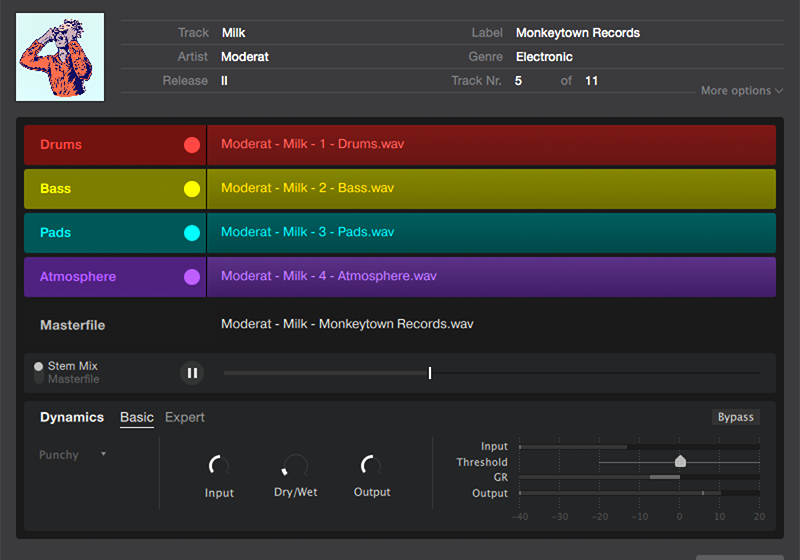
Task: Open the Punchy preset dropdown
Action: tap(72, 455)
